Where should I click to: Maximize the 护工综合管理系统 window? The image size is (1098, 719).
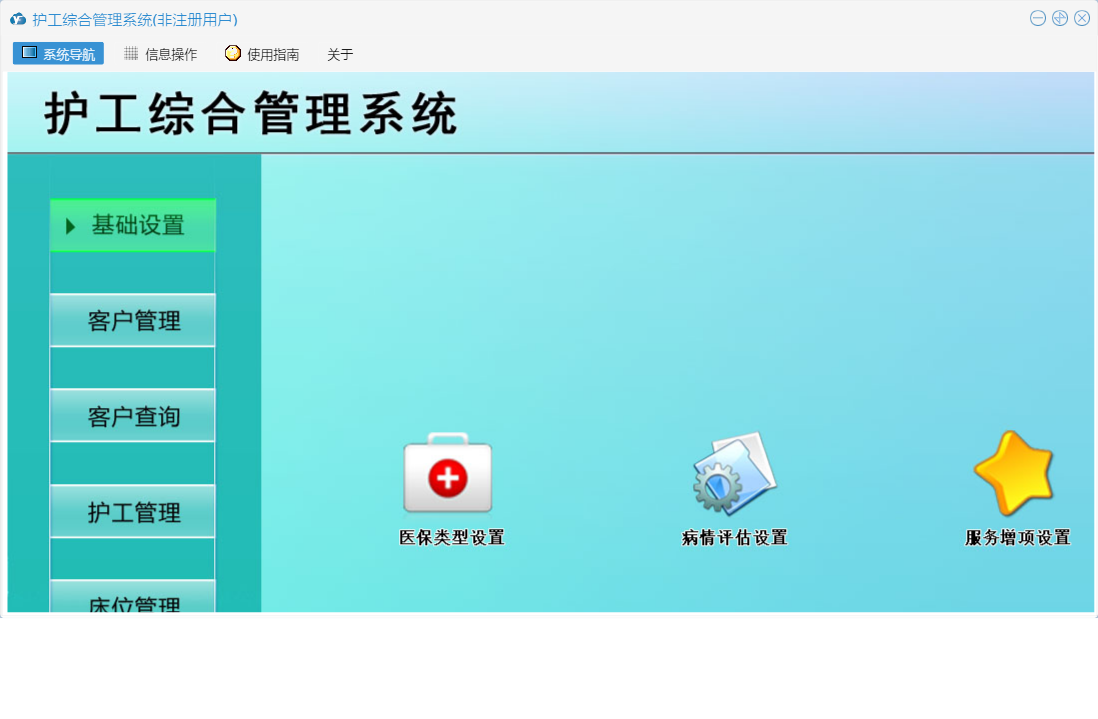coord(1060,18)
